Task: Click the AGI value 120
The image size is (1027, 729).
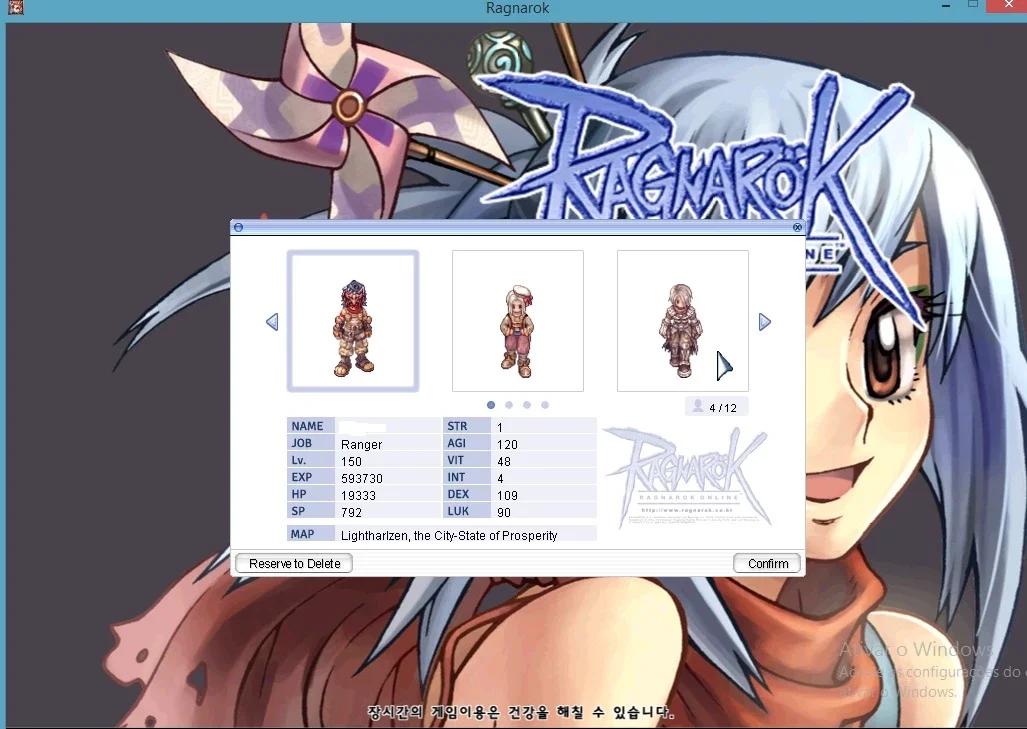Action: point(508,444)
